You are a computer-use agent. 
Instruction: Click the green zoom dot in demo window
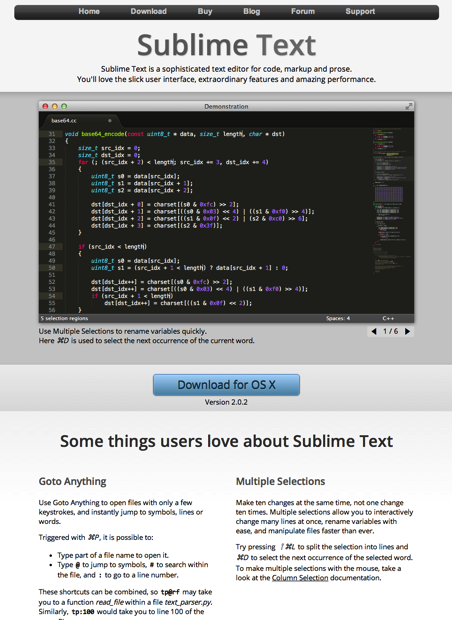(x=64, y=106)
